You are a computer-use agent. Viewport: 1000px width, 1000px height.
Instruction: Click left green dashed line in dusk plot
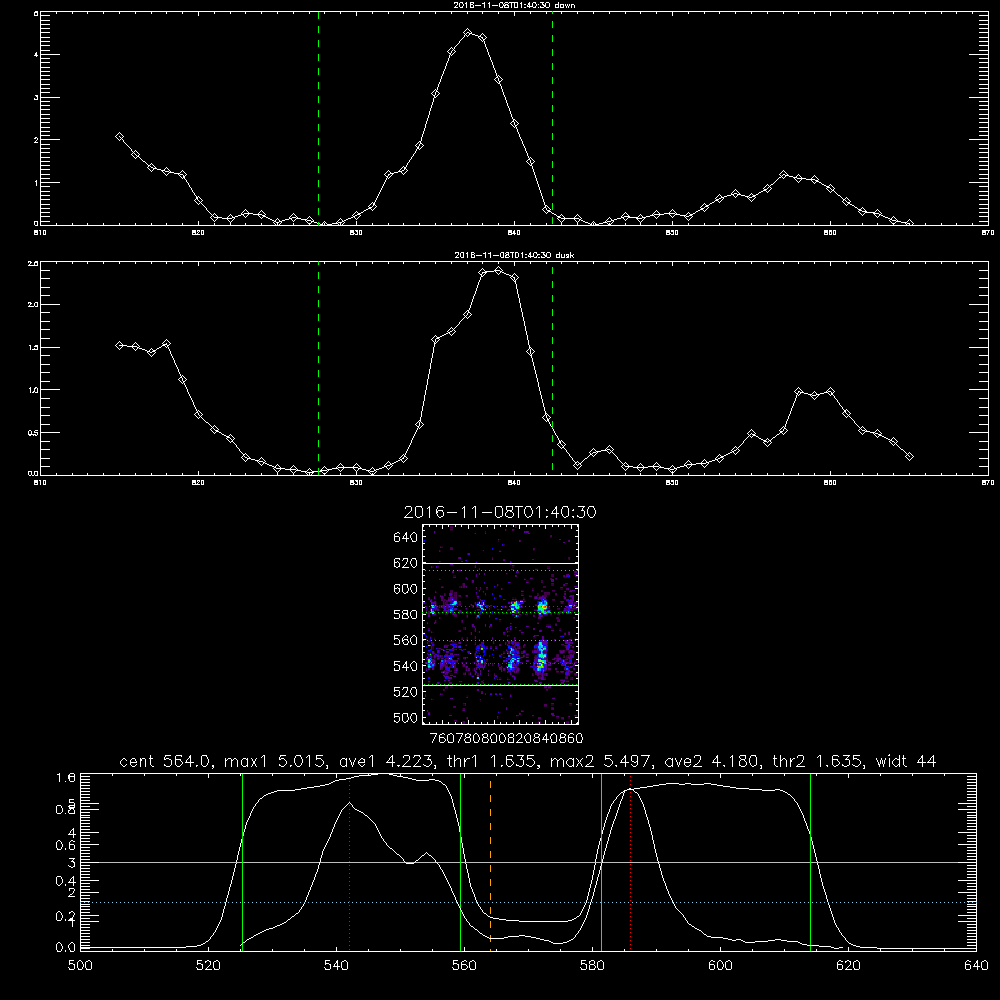coord(319,368)
